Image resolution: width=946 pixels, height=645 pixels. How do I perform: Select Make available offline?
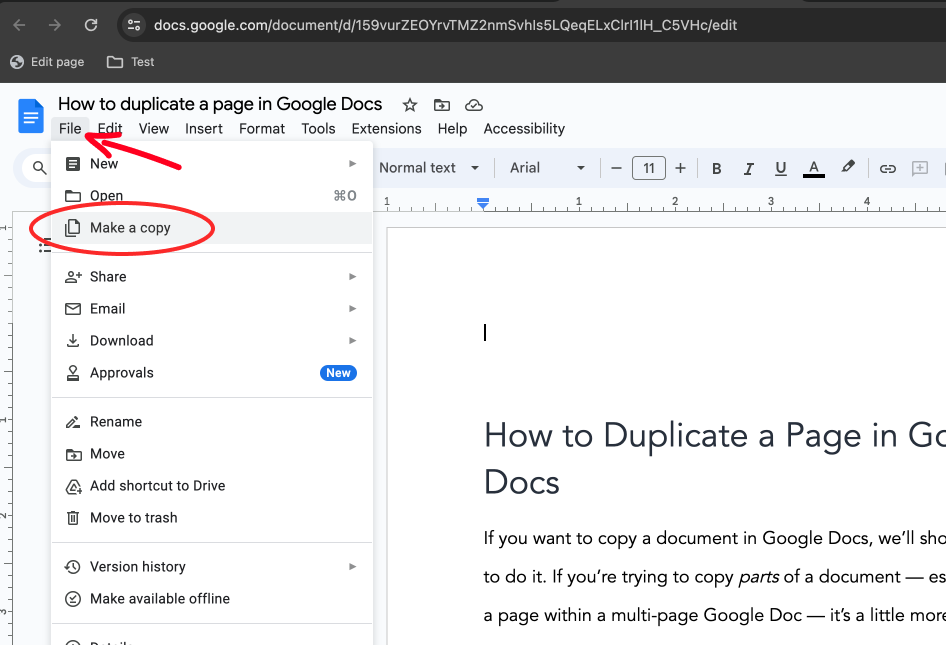pos(212,599)
